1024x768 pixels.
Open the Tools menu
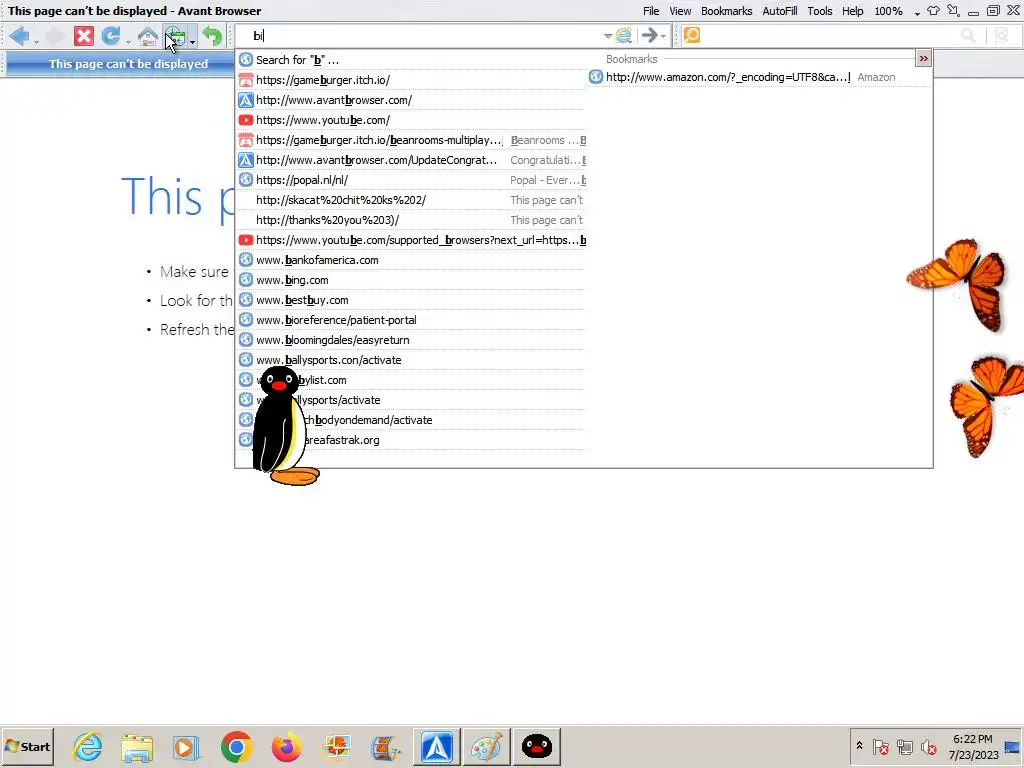[820, 11]
